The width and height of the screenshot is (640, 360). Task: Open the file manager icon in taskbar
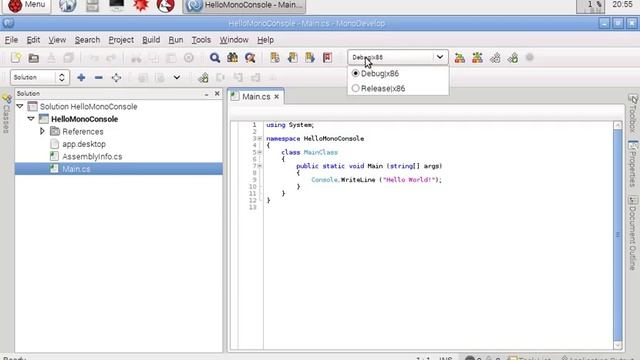(92, 5)
